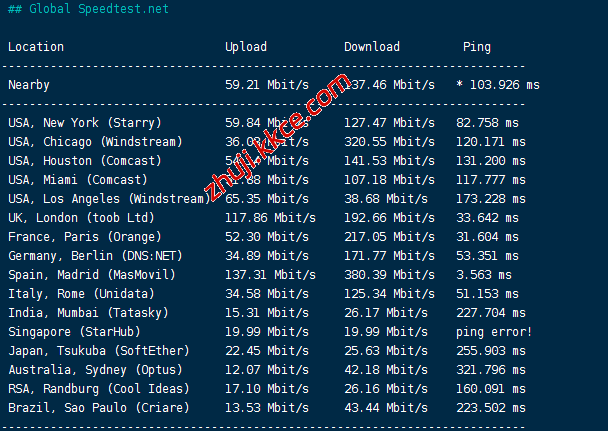Click the "## Global Speedtest.net" heading
Viewport: 608px width, 431px height.
tap(88, 9)
